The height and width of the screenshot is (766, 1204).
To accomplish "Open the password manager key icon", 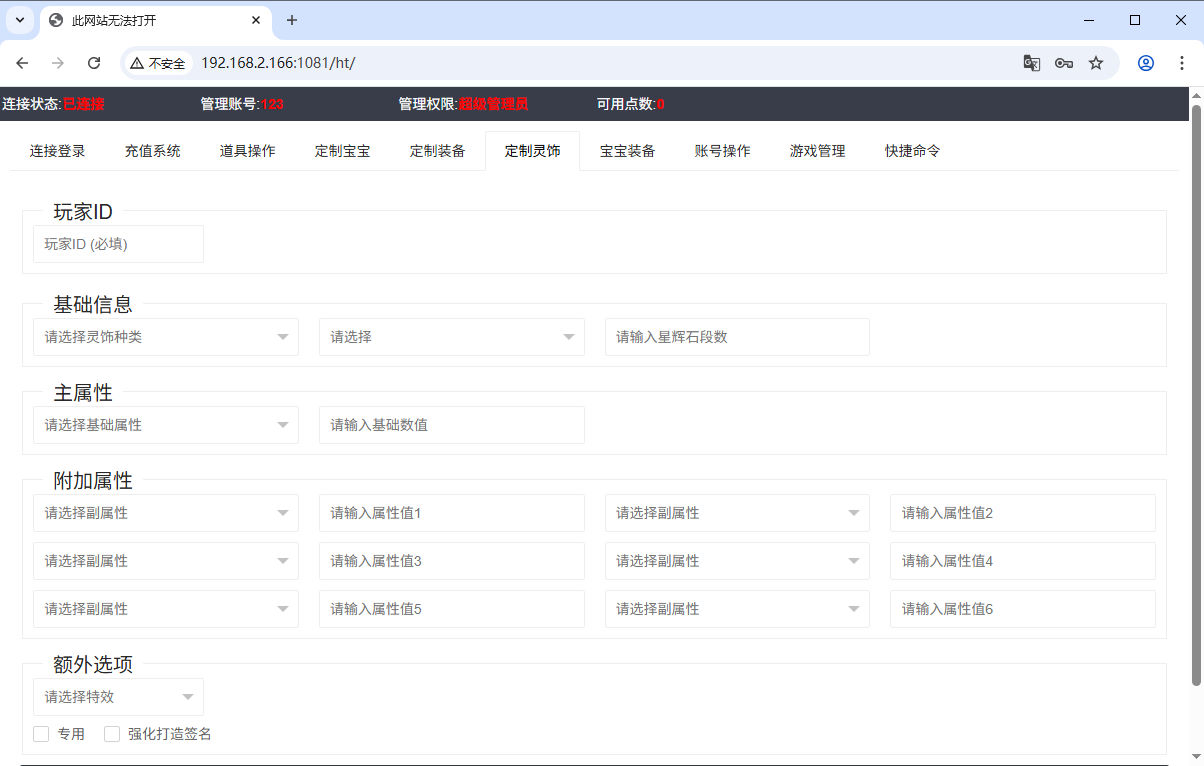I will tap(1063, 63).
